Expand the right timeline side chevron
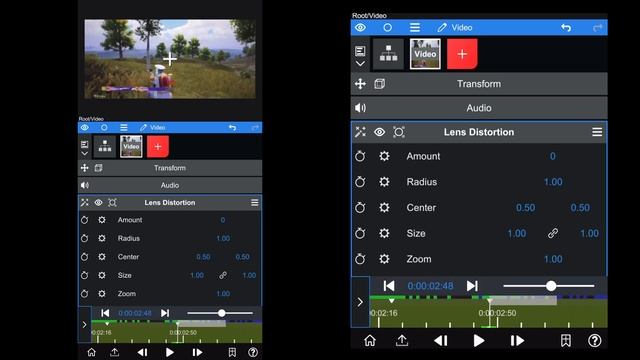 [x=360, y=302]
